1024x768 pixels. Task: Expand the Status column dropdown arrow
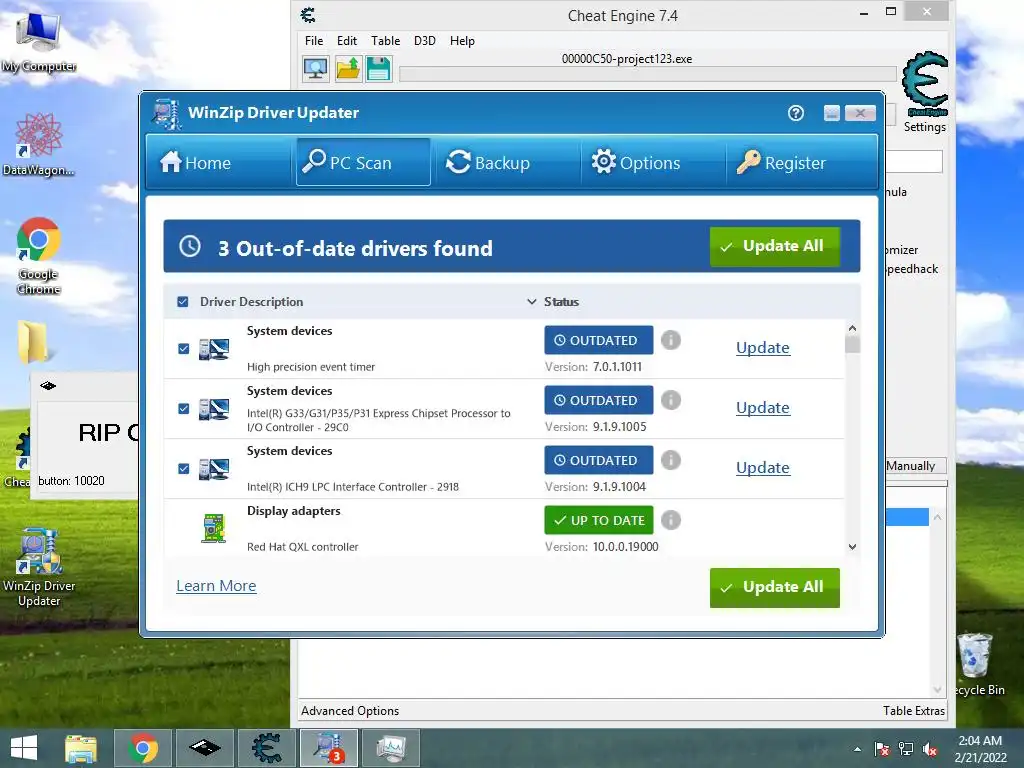(x=532, y=302)
